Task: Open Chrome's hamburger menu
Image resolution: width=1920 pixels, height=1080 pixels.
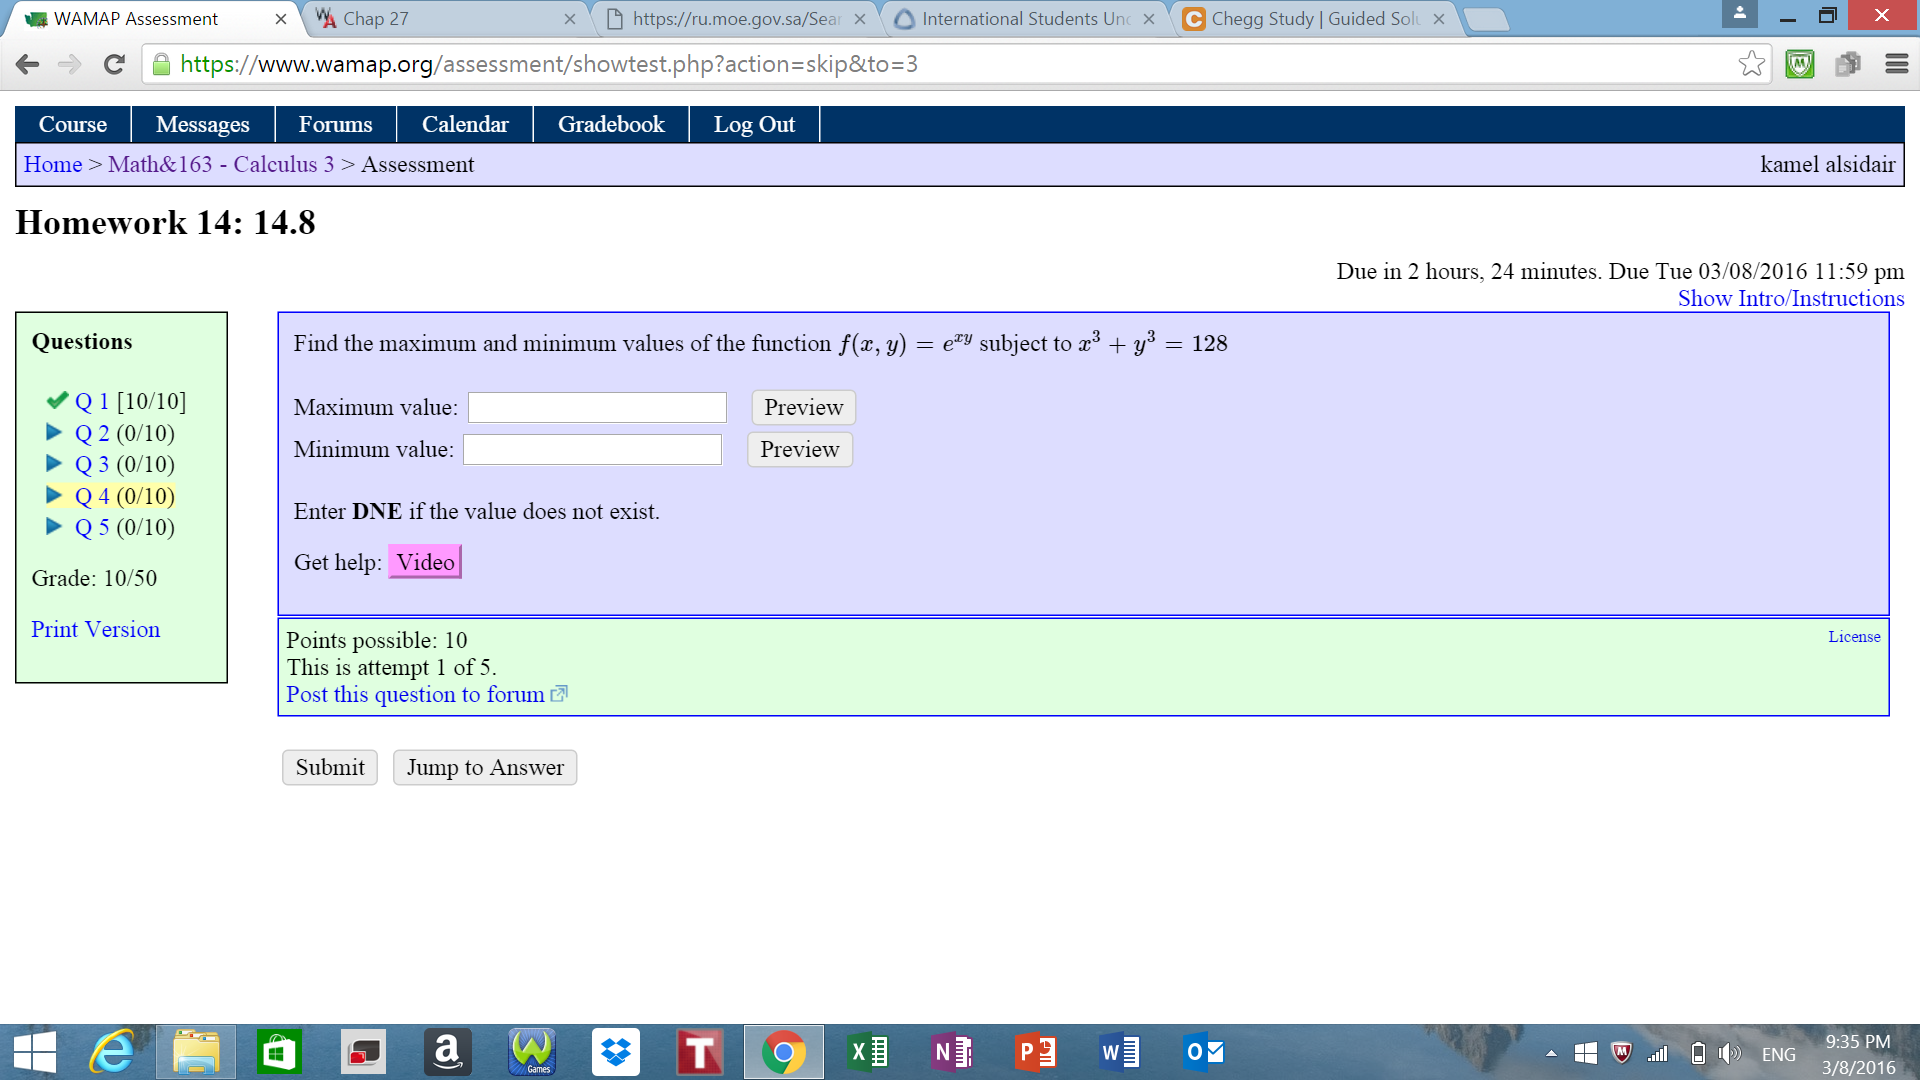Action: click(1896, 64)
